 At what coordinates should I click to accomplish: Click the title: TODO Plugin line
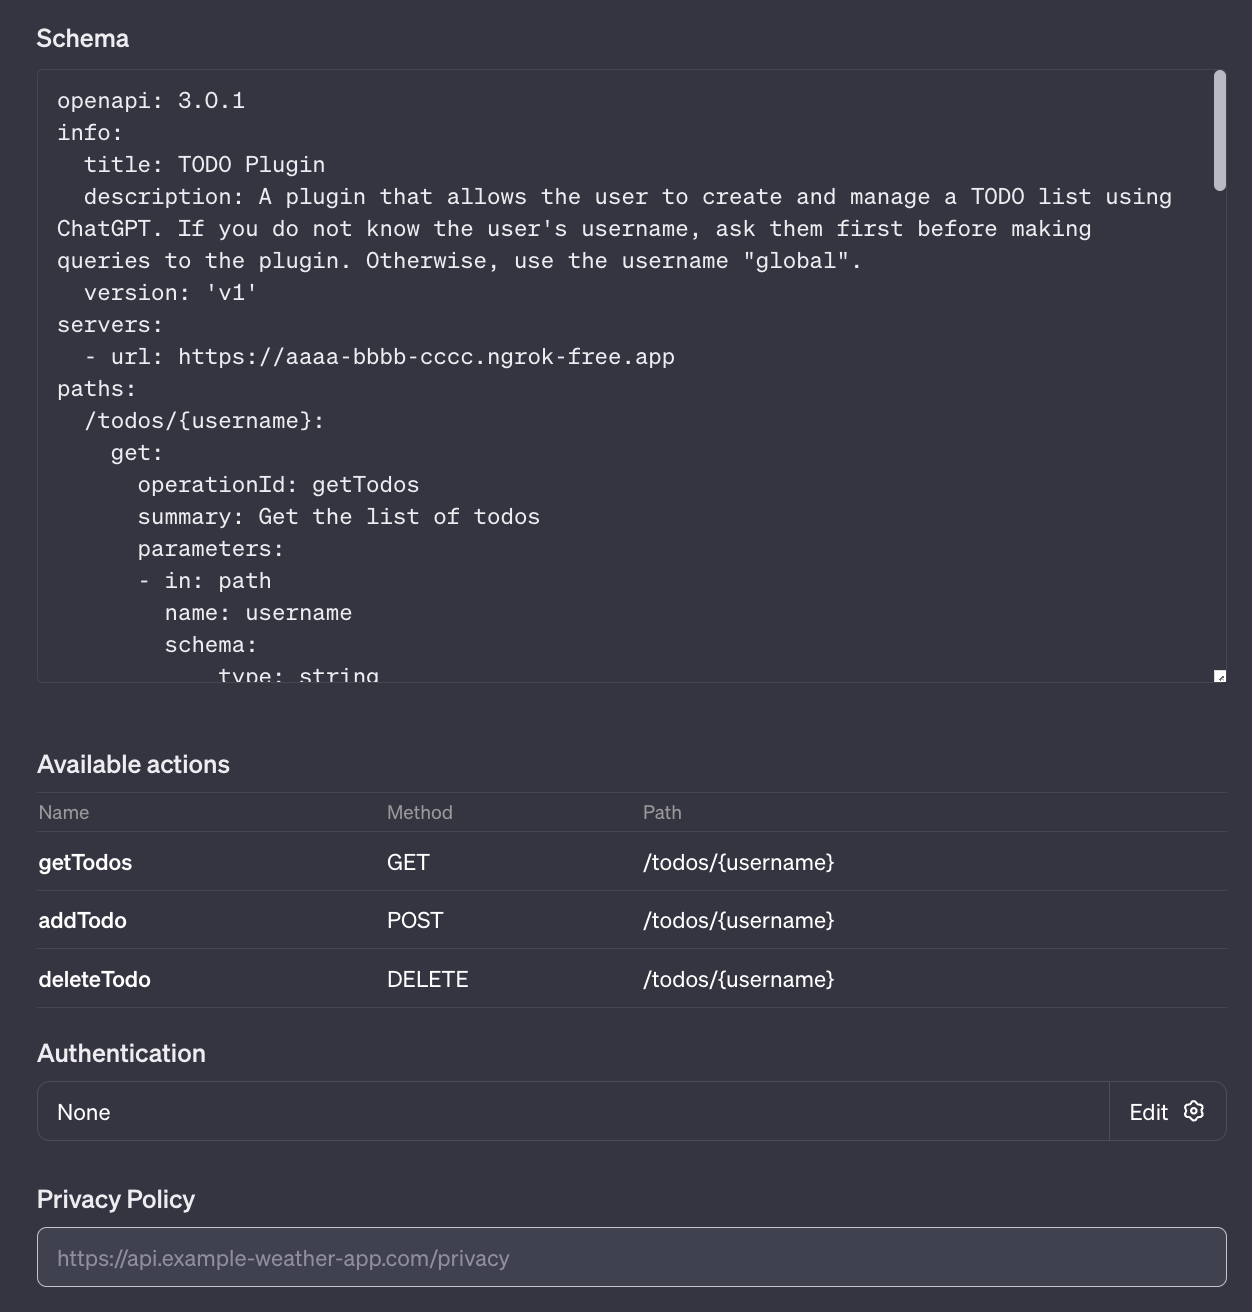pos(205,165)
